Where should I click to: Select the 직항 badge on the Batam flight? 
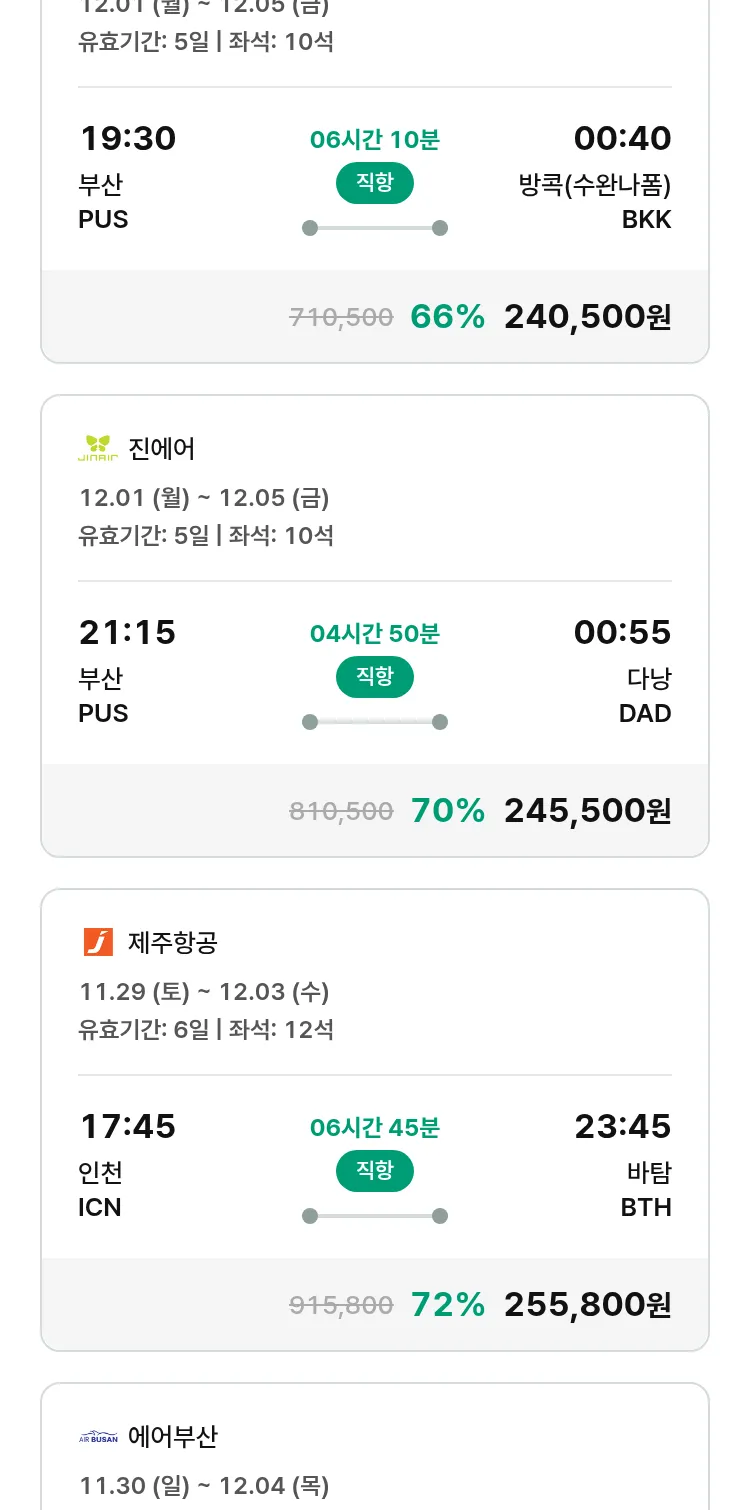pos(374,1171)
